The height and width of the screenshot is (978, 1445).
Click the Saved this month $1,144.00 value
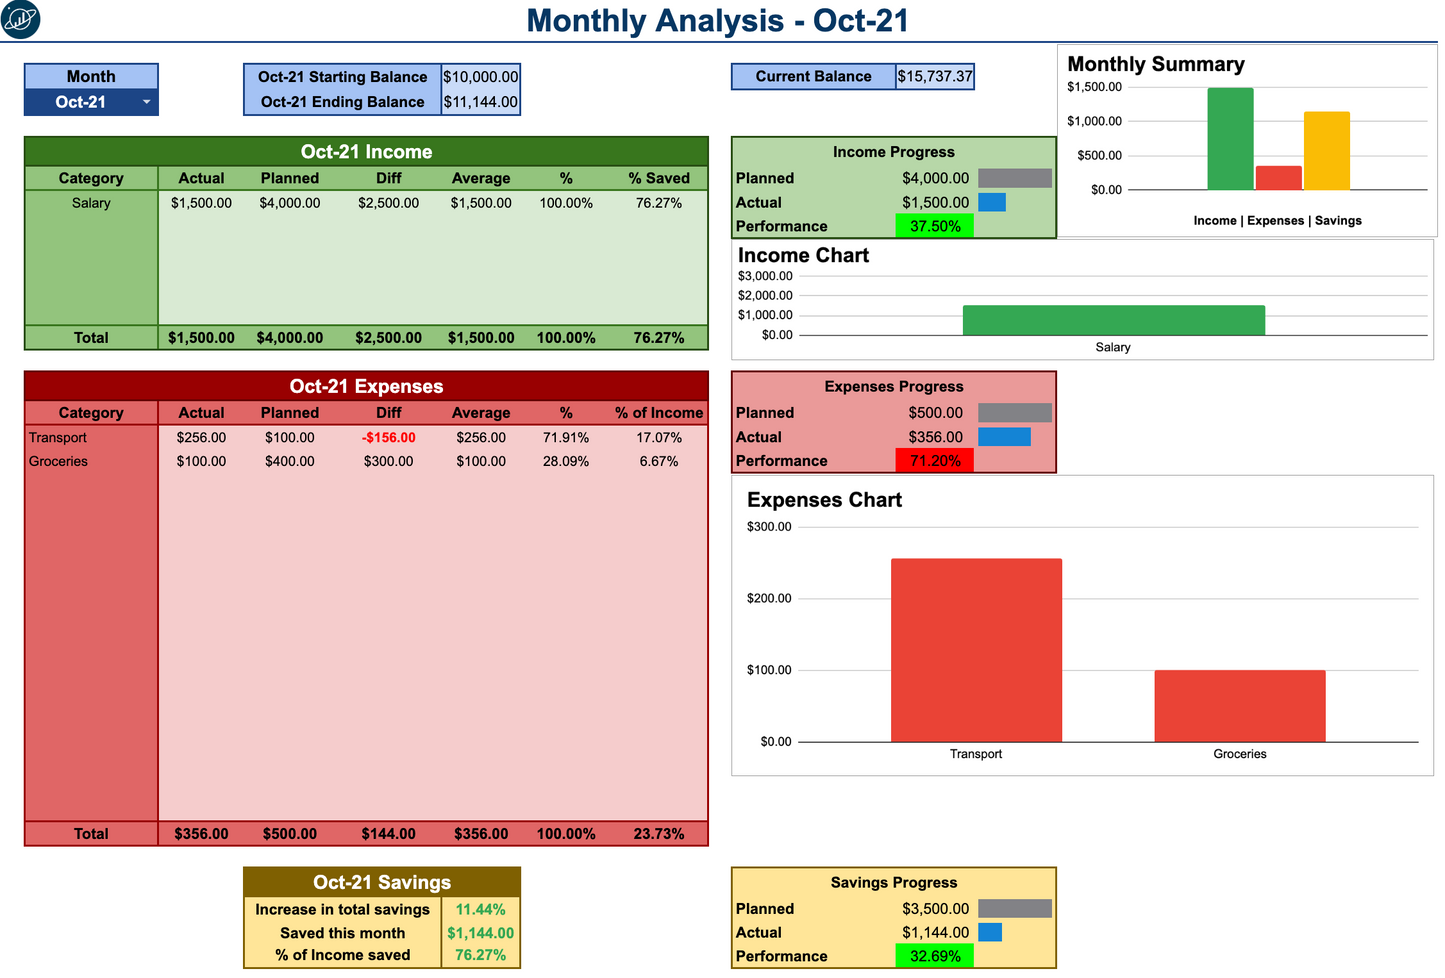pyautogui.click(x=479, y=933)
